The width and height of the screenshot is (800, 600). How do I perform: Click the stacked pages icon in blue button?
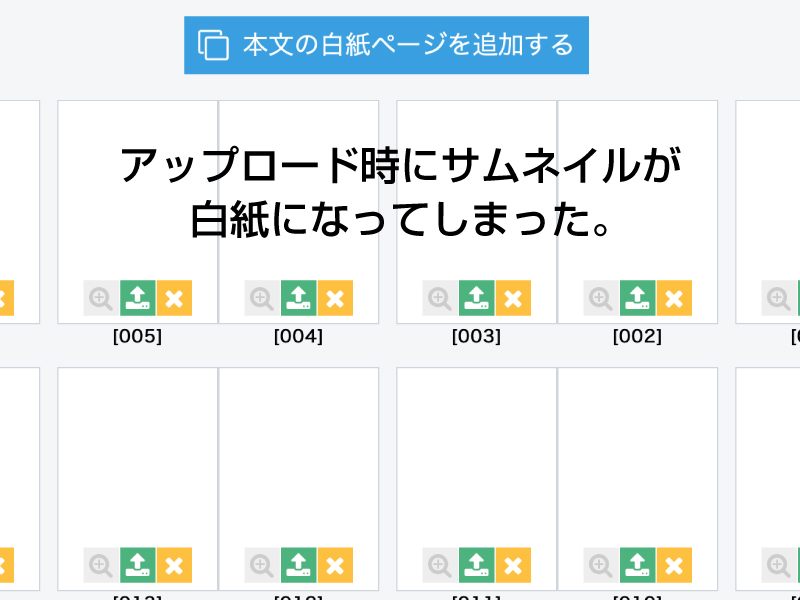coord(213,45)
